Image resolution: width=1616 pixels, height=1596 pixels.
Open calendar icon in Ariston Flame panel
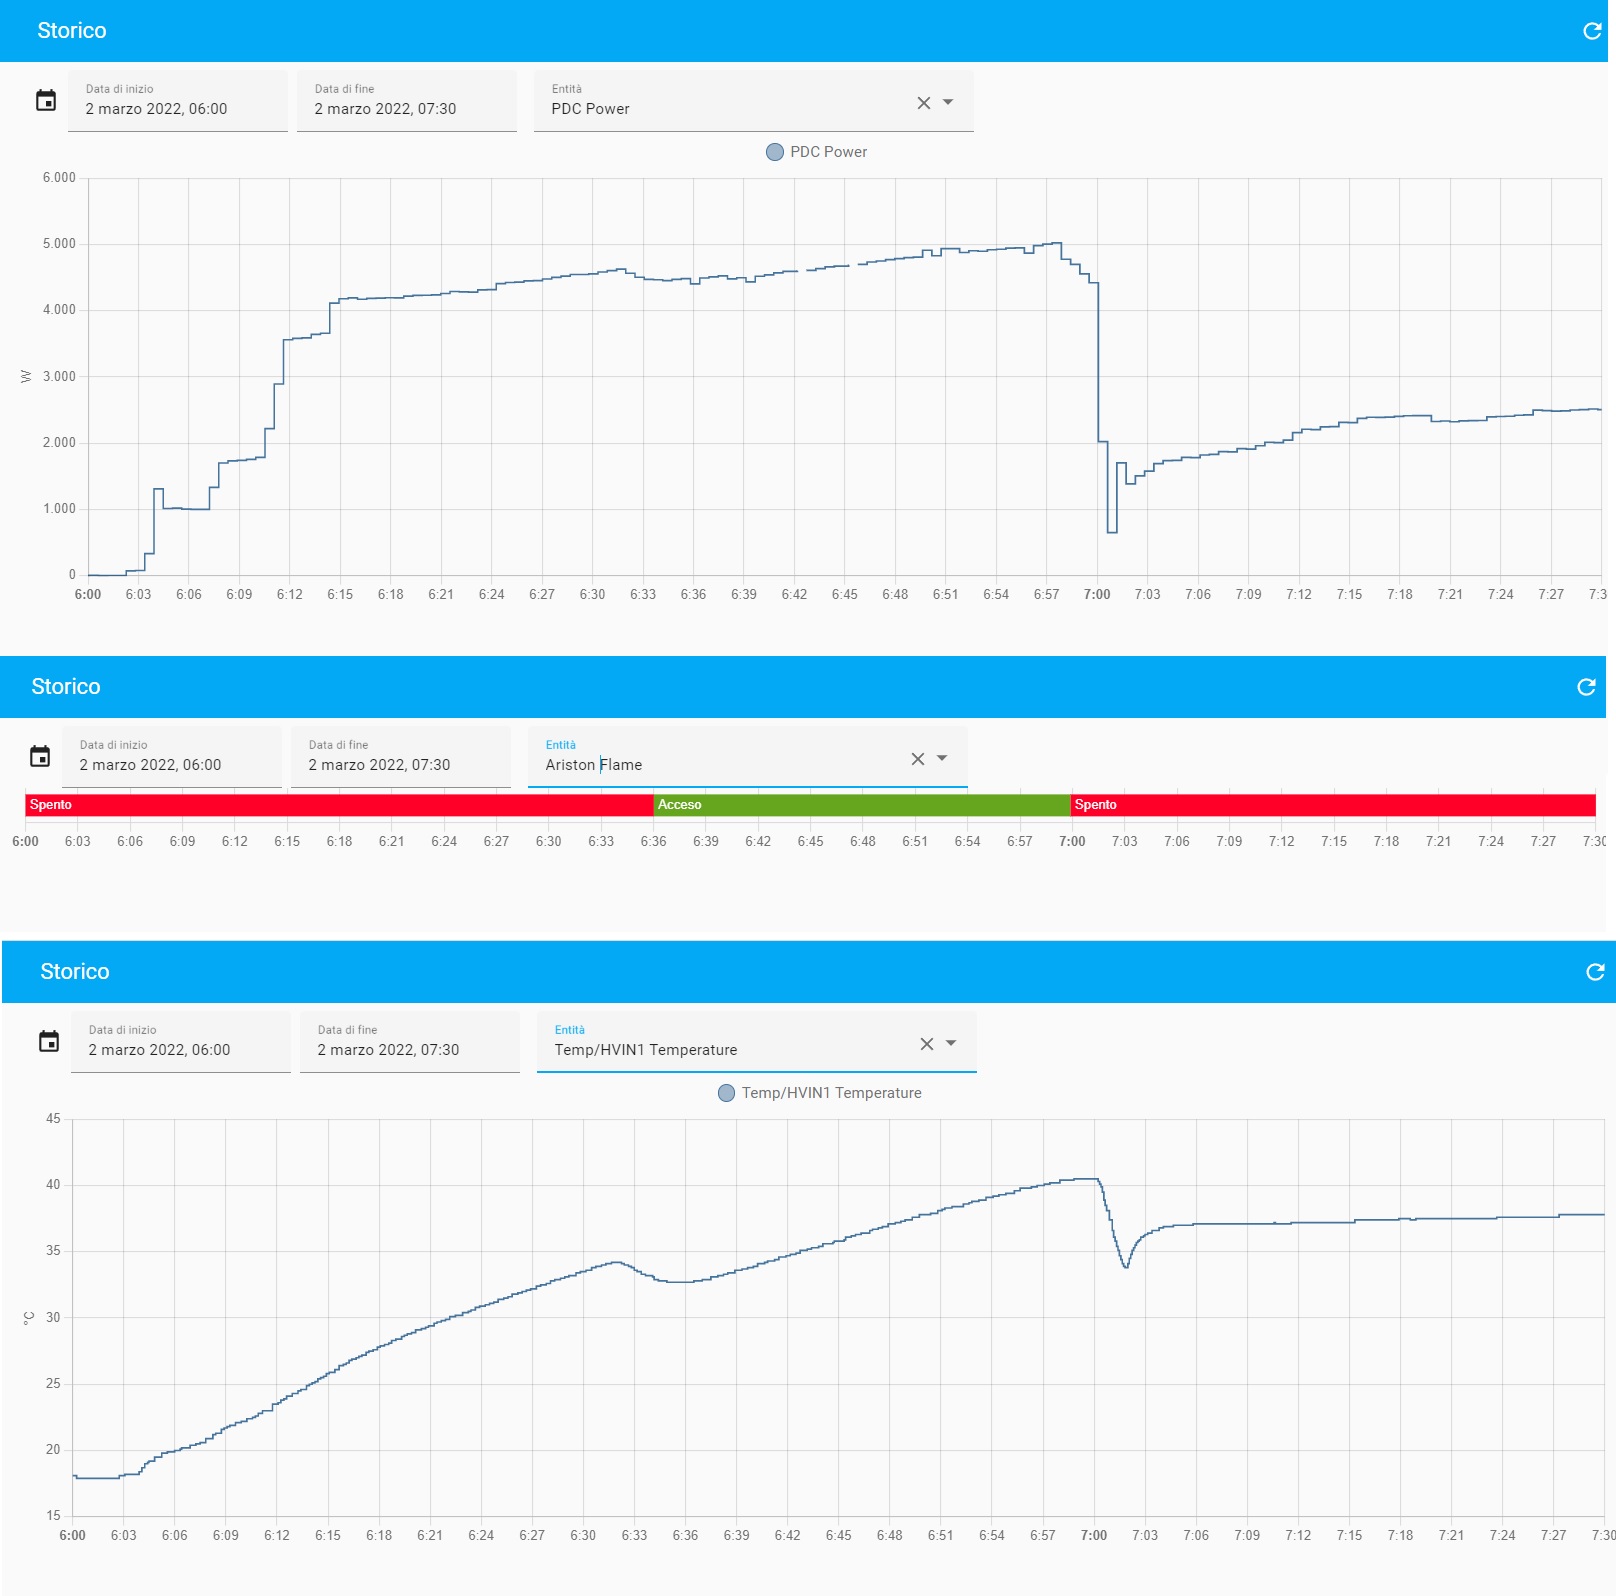40,756
